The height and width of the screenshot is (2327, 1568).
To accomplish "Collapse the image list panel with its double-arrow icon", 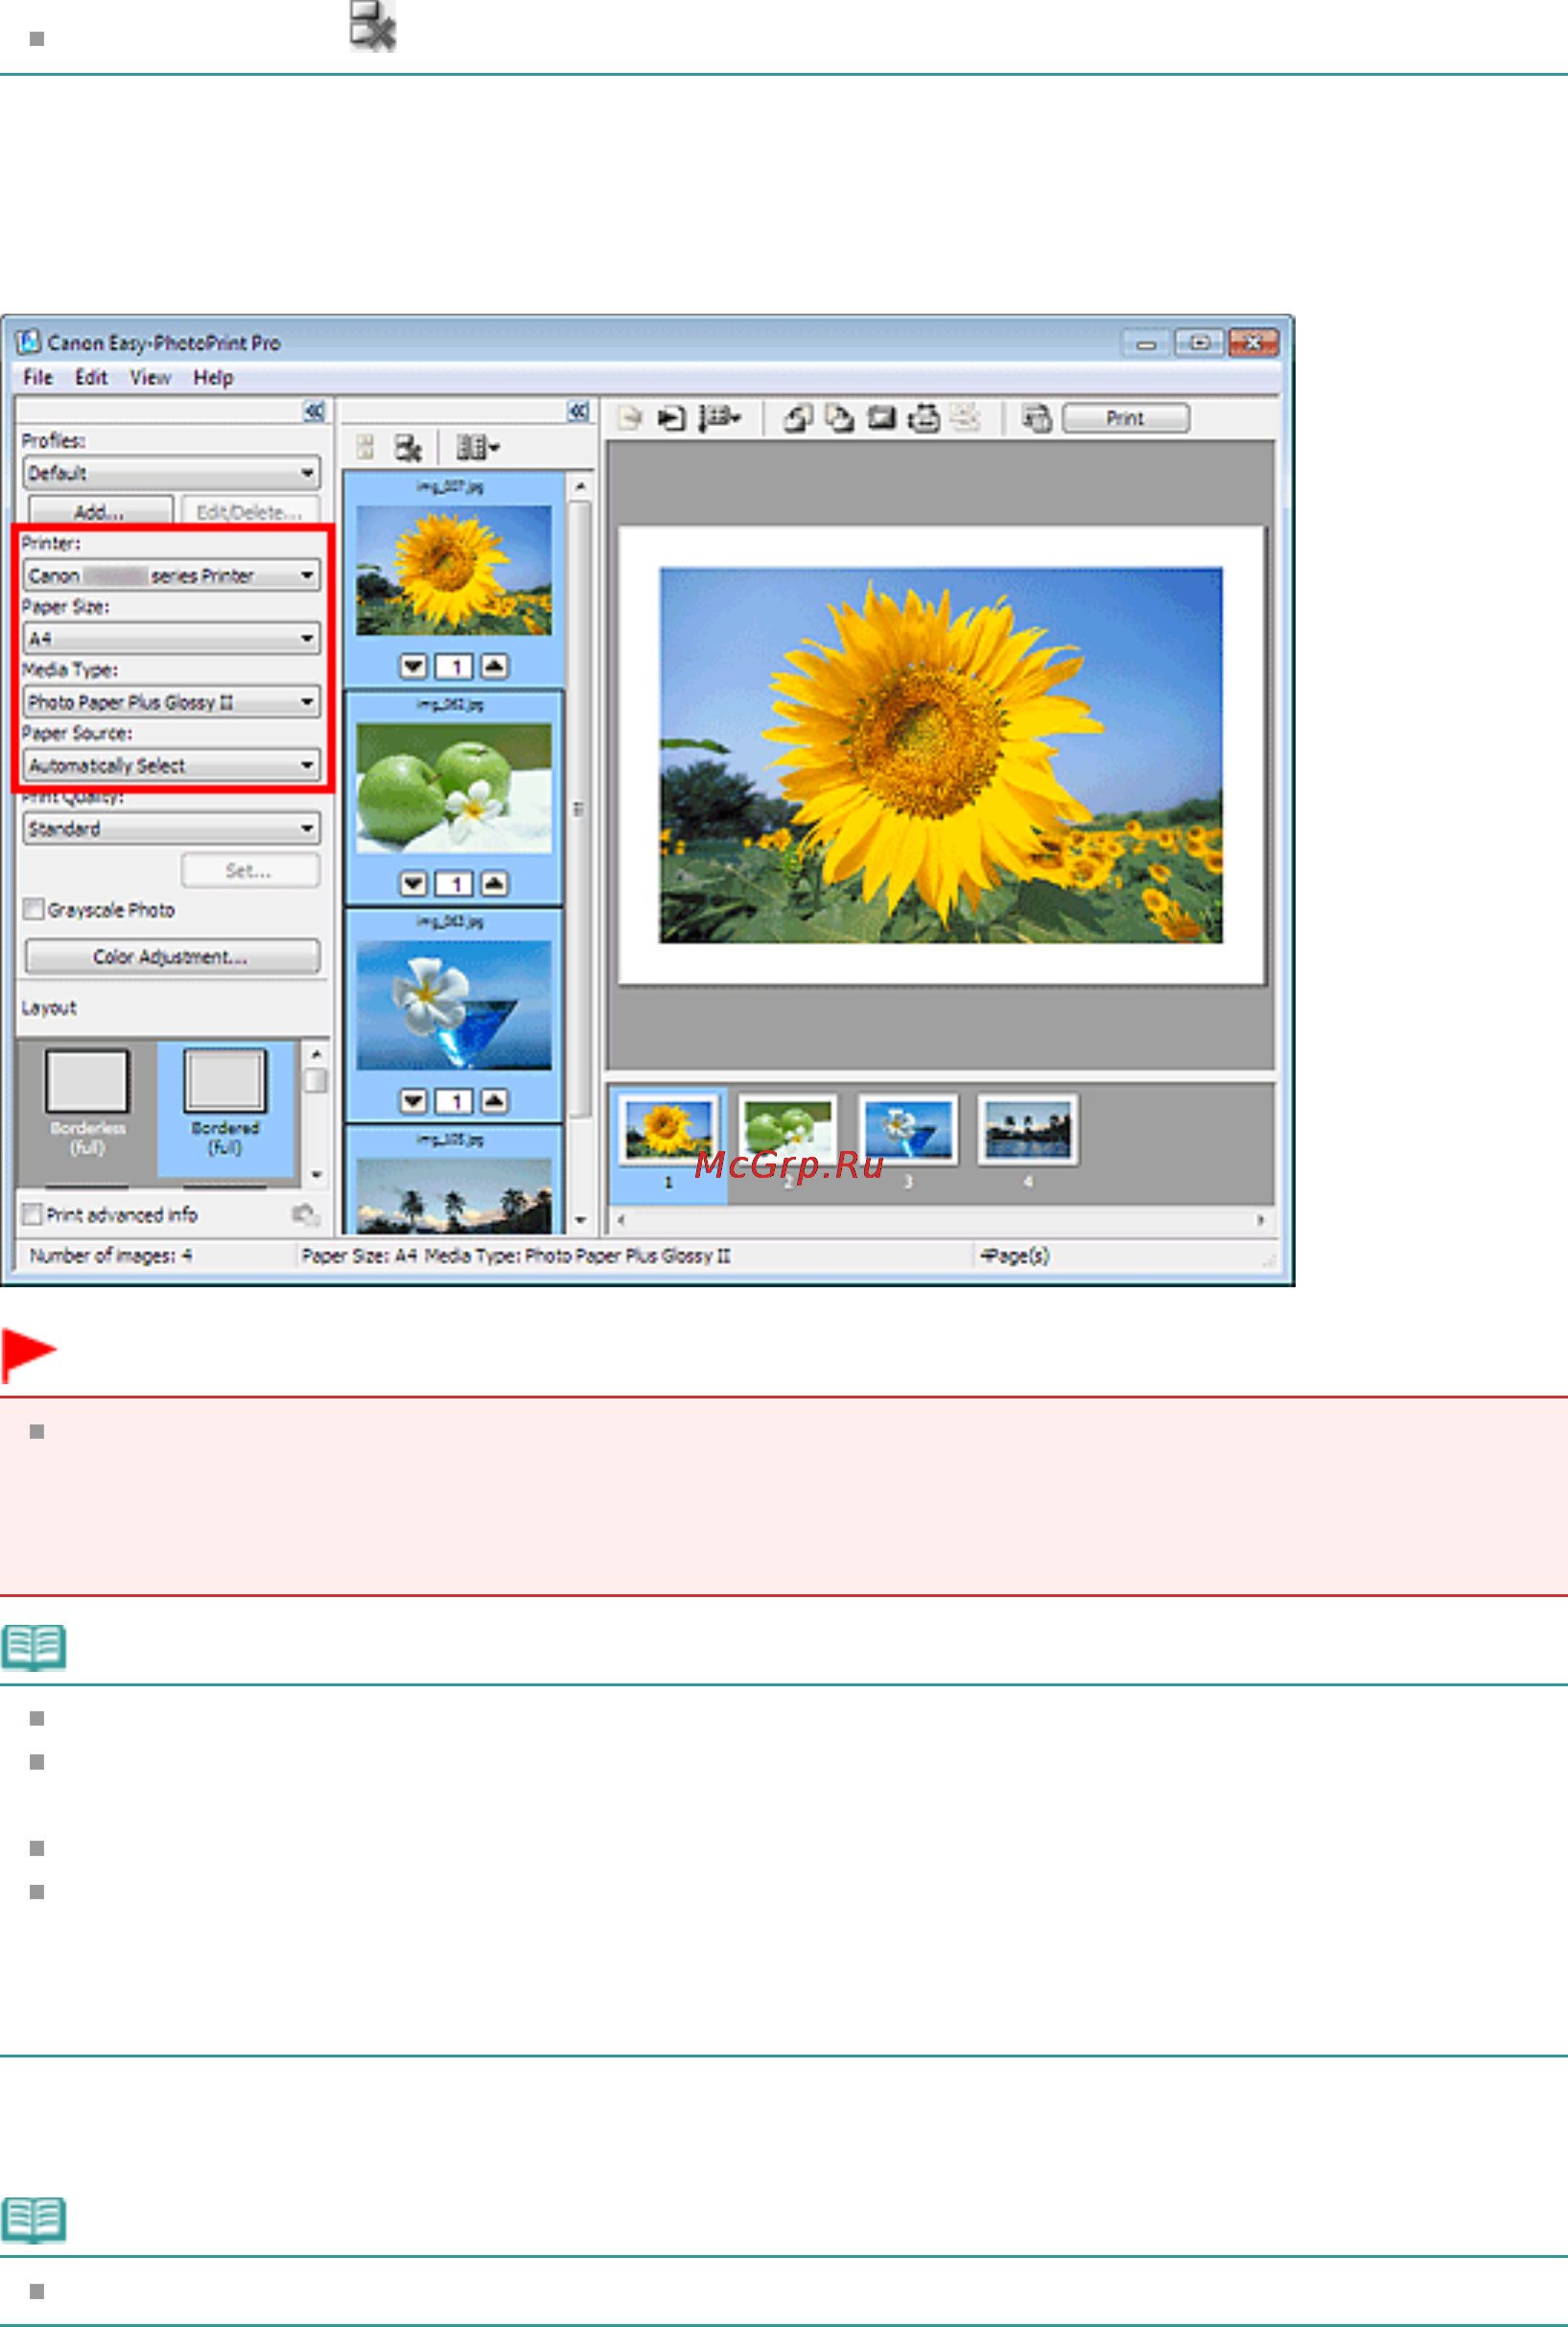I will pyautogui.click(x=578, y=411).
